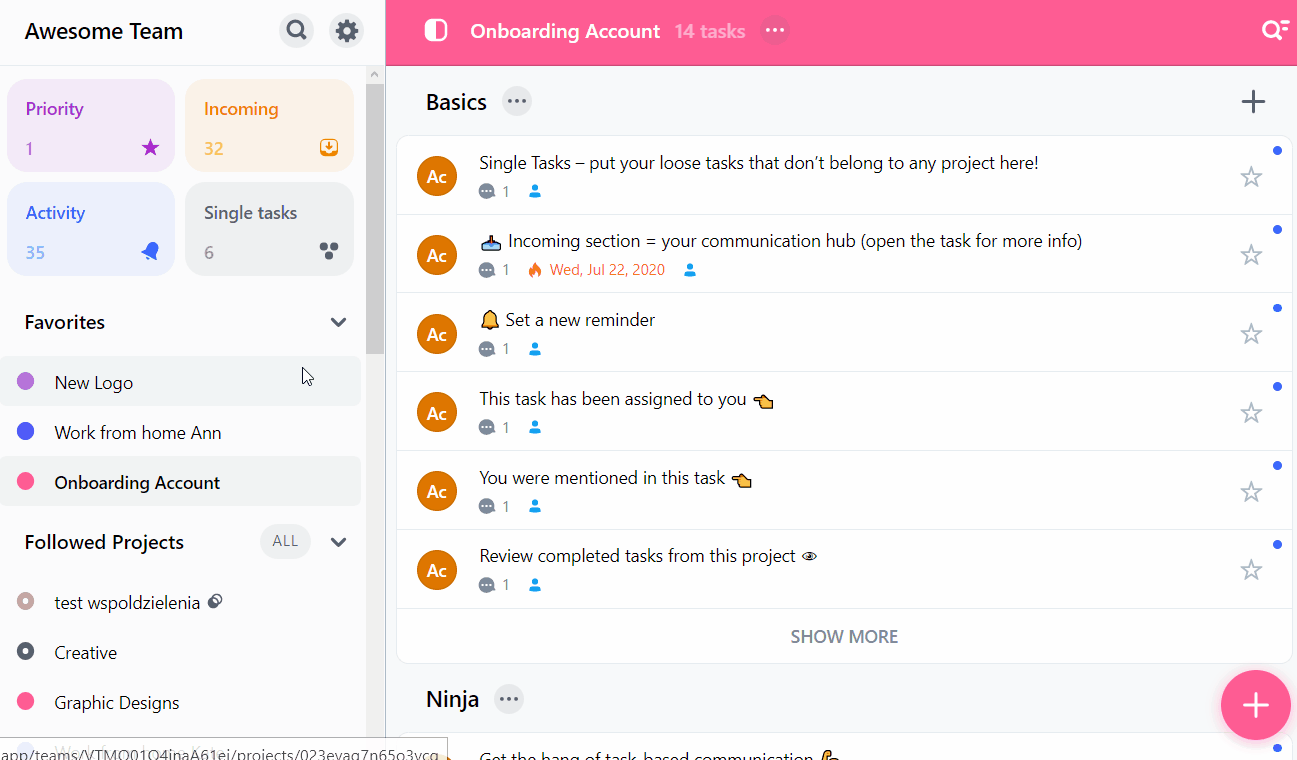Open comments icon on Set a new reminder

pyautogui.click(x=487, y=349)
